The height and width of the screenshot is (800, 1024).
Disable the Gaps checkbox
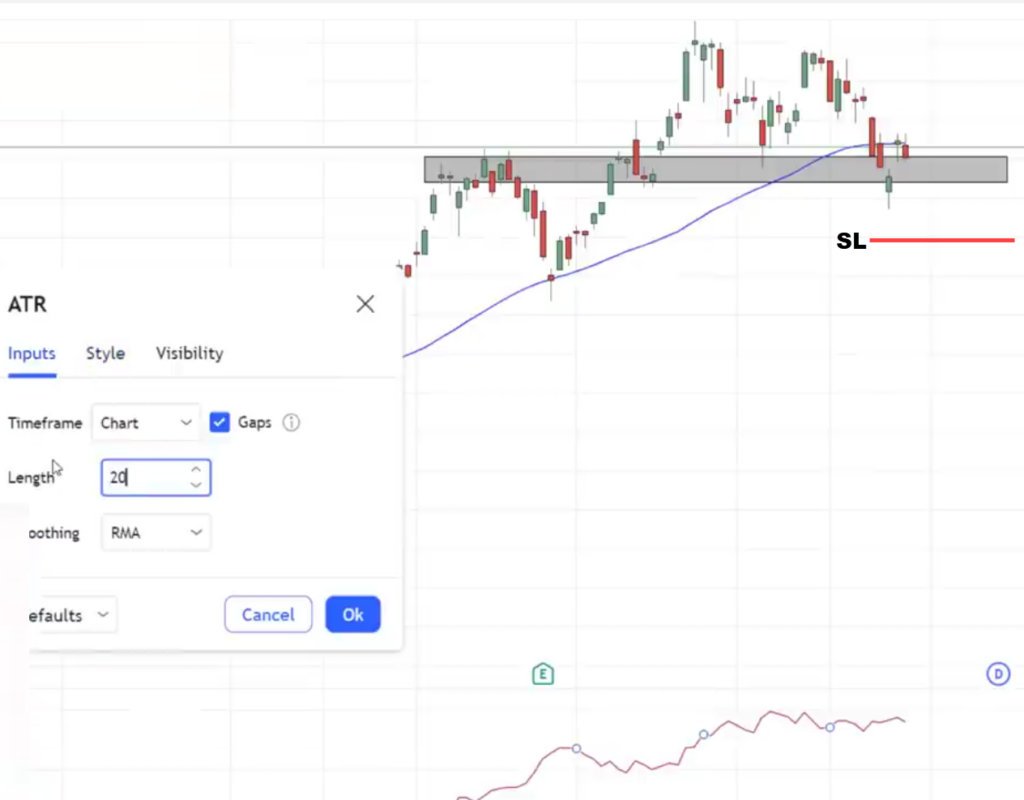click(219, 422)
